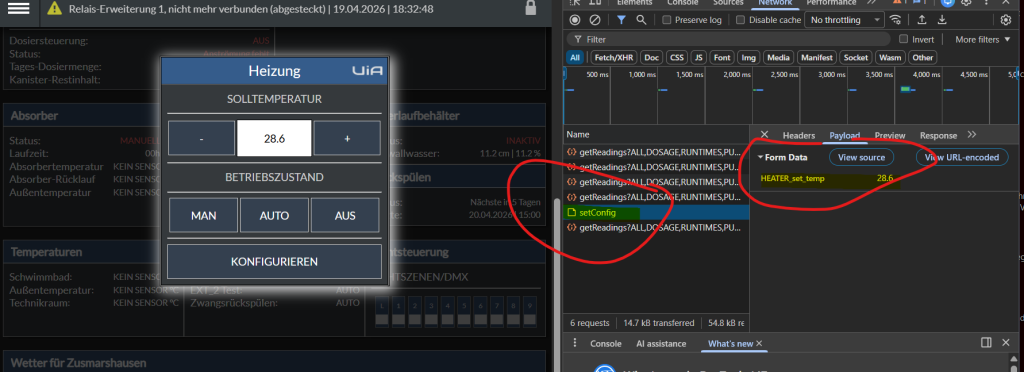Click the padlock icon in the header
The height and width of the screenshot is (372, 1024).
(x=530, y=8)
